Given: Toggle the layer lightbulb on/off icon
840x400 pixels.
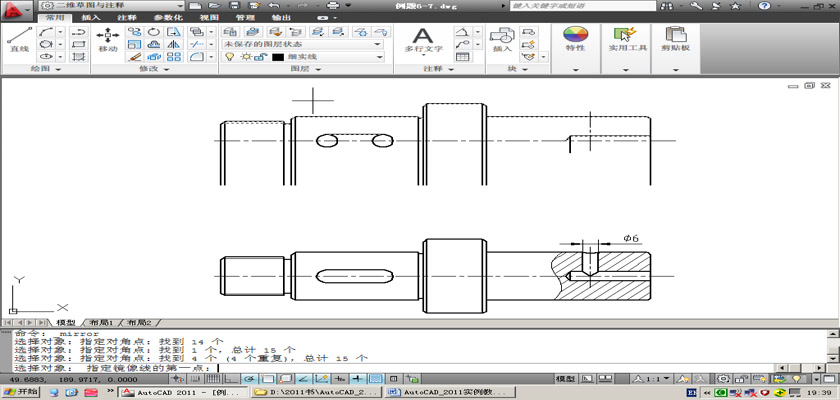Looking at the screenshot, I should coord(229,57).
